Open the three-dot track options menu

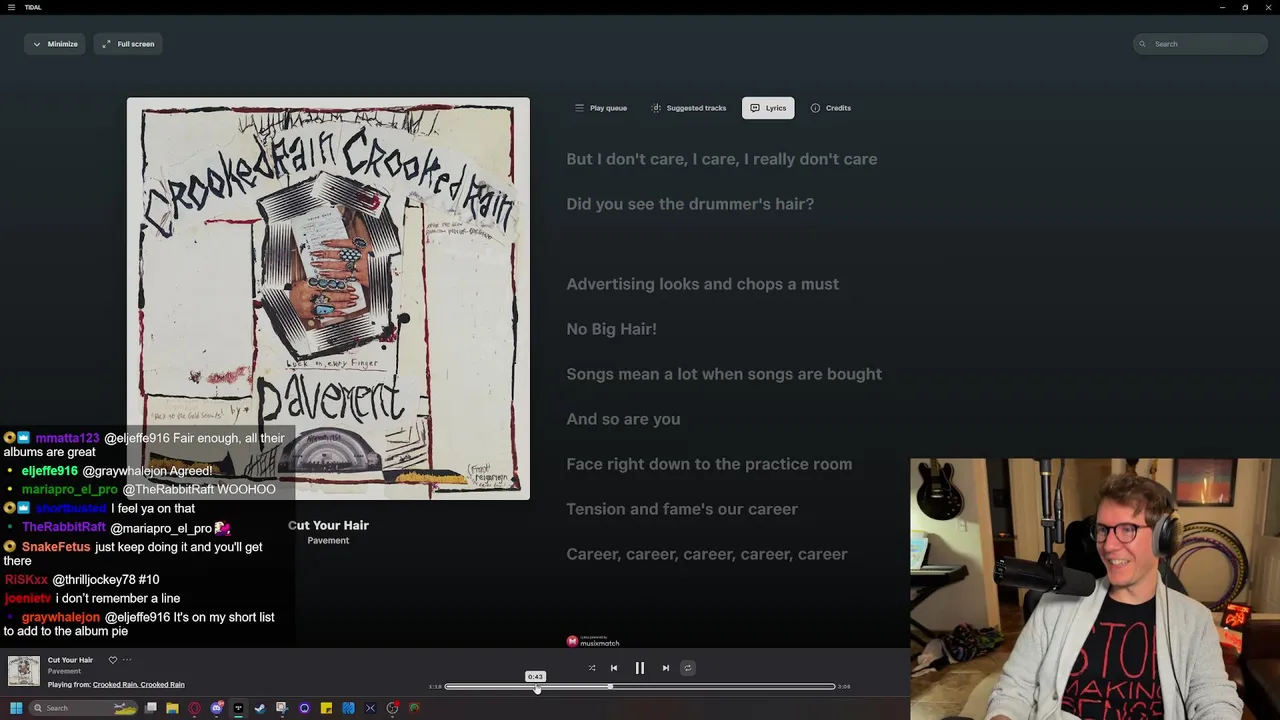pyautogui.click(x=127, y=660)
